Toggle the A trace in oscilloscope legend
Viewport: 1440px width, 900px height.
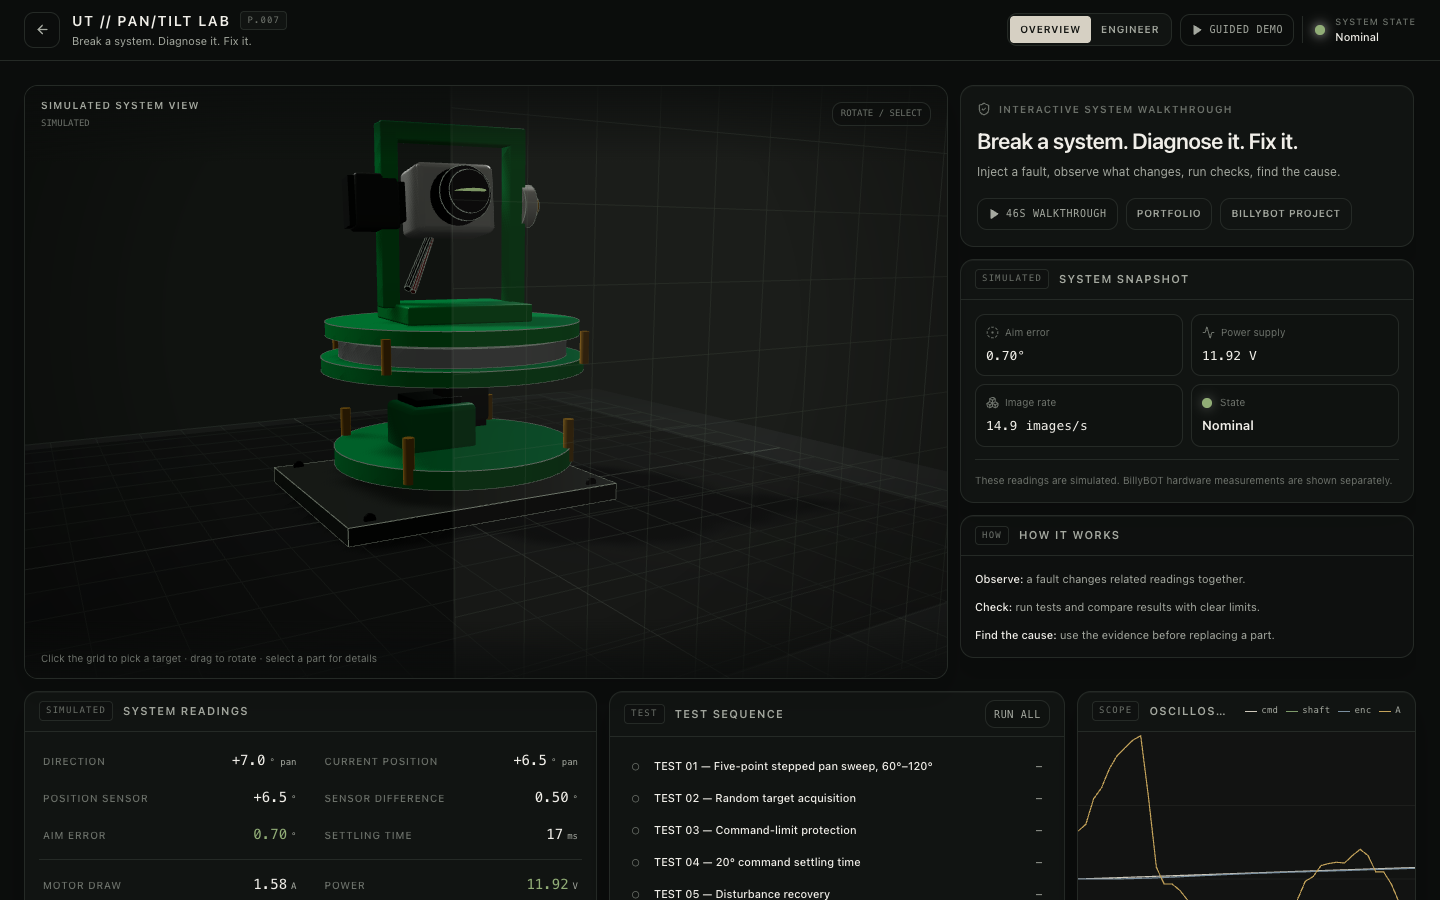point(1390,711)
